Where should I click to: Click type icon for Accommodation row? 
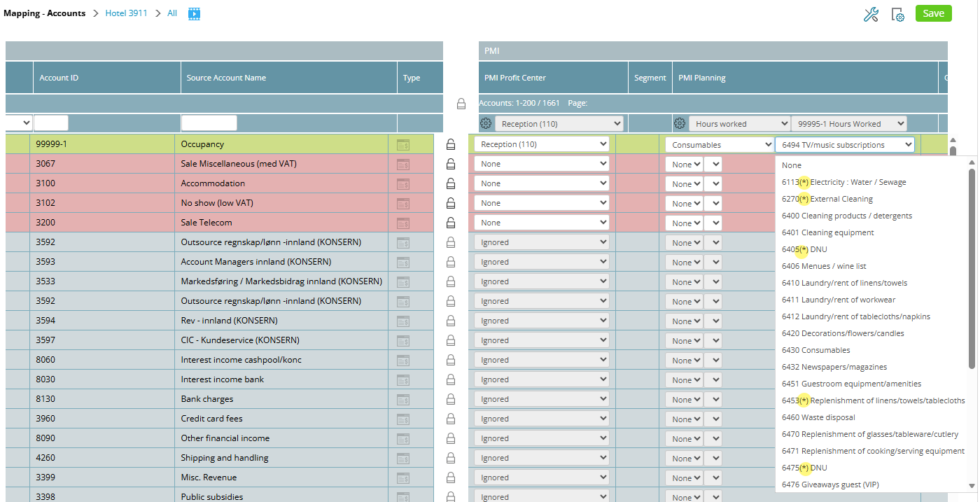coord(403,184)
